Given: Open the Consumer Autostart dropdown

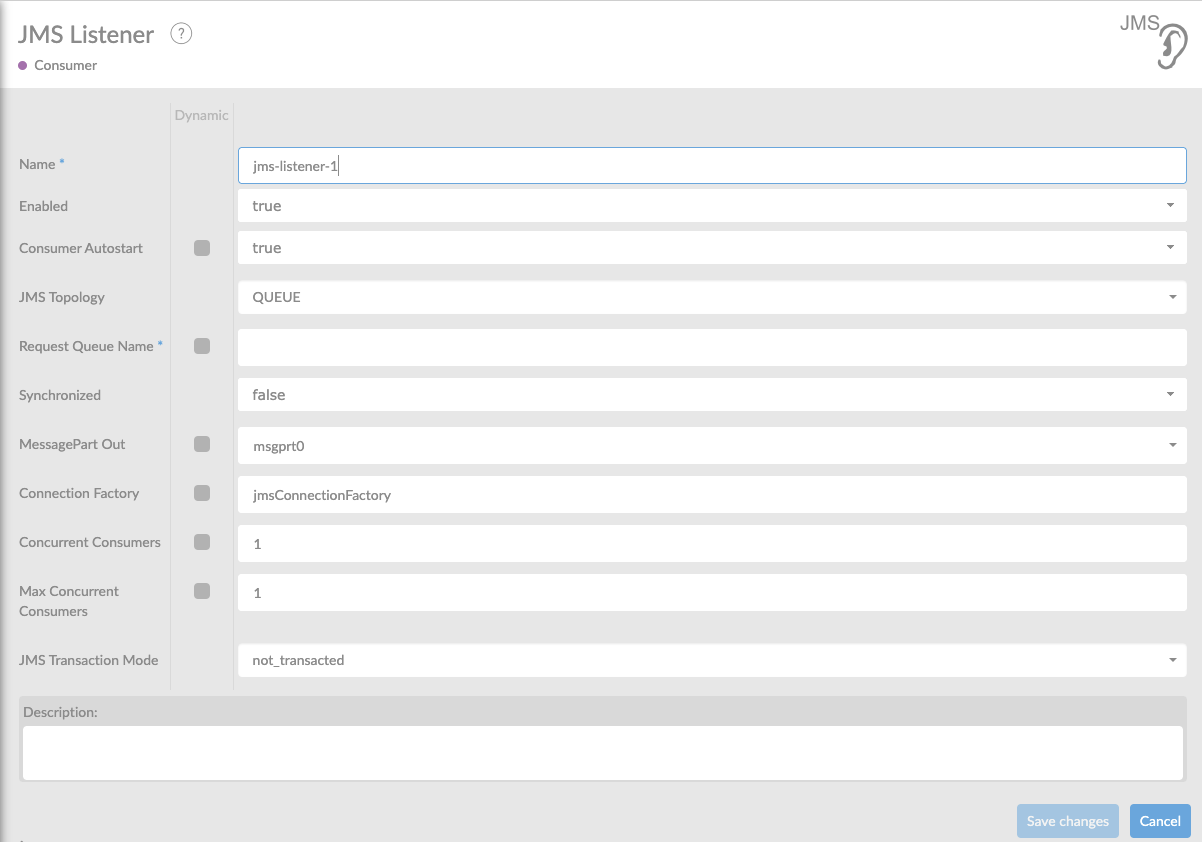Looking at the screenshot, I should pos(712,248).
